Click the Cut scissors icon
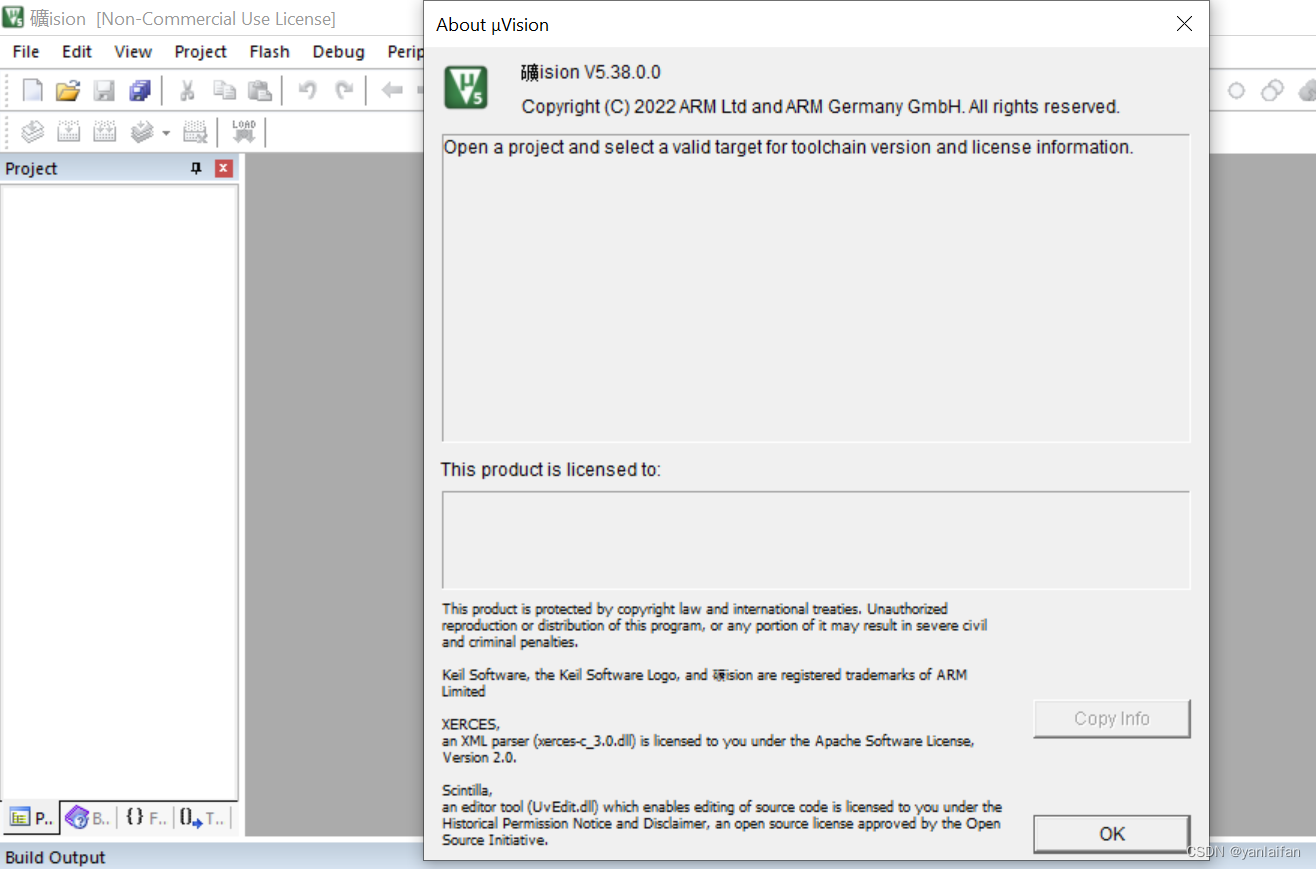 (x=186, y=91)
